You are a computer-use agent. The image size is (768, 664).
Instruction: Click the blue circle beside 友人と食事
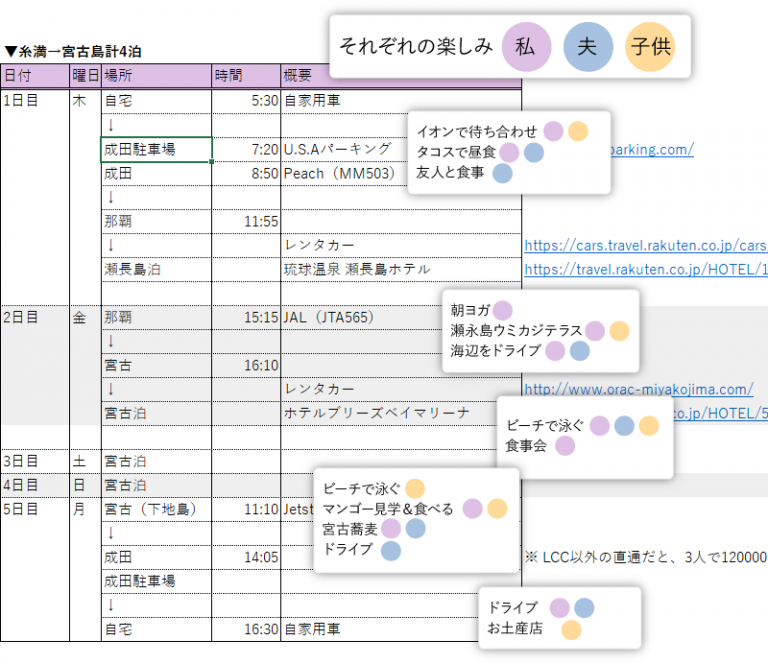(x=503, y=173)
